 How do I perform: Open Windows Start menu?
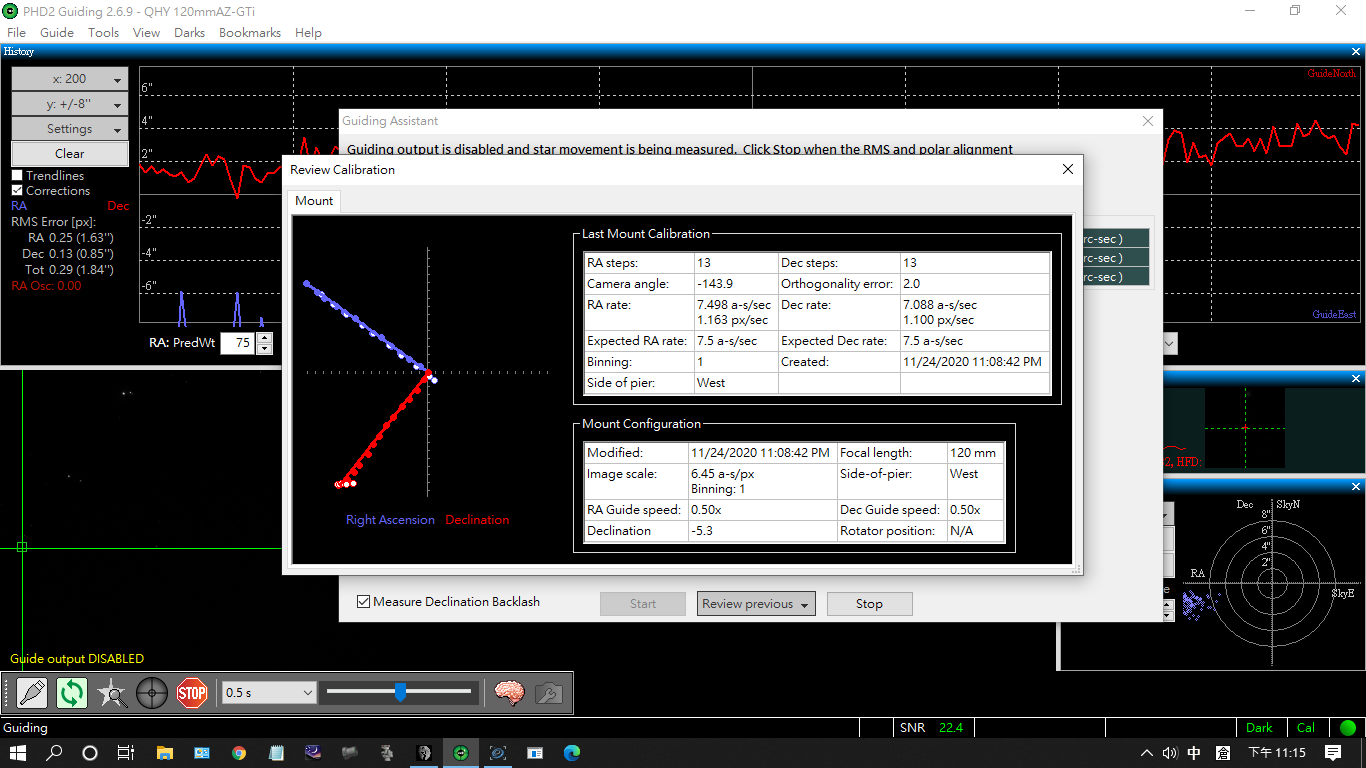point(18,753)
